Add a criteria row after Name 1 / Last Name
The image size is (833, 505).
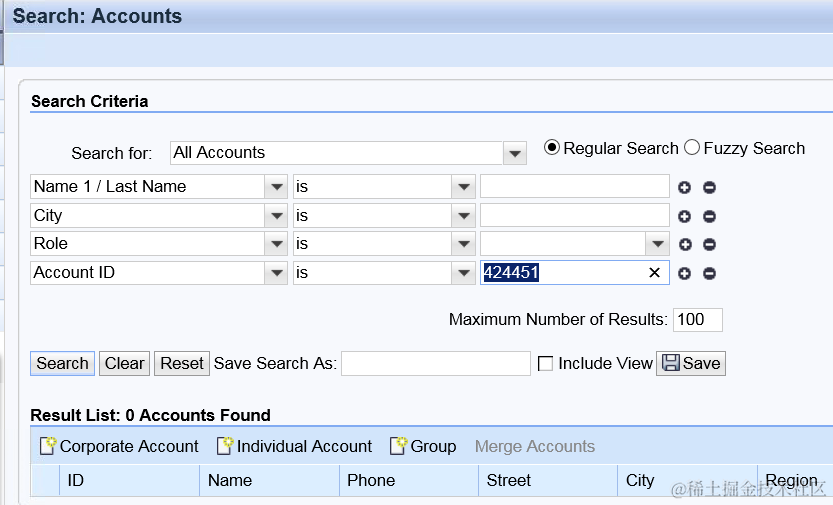684,187
